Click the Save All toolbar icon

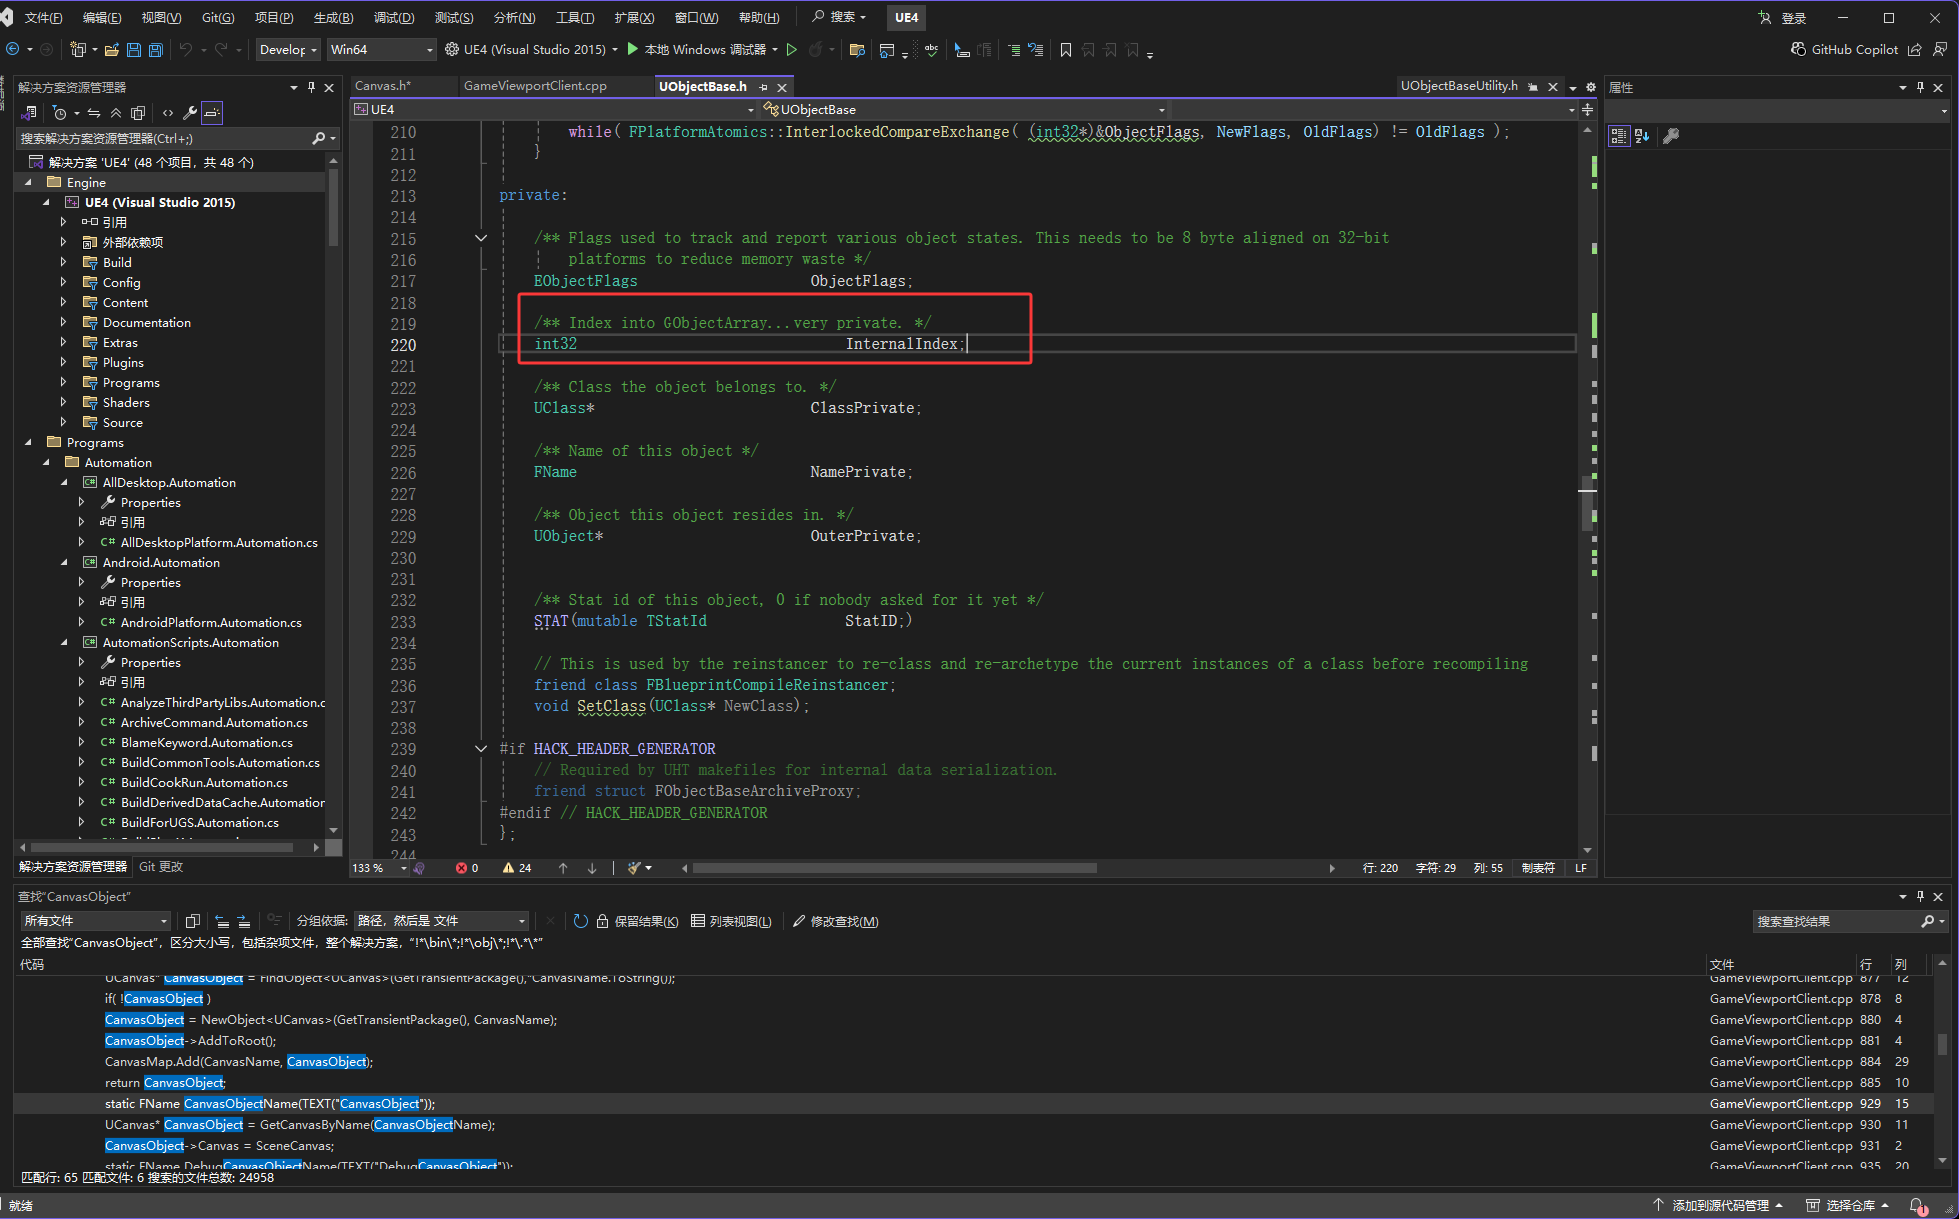coord(156,50)
